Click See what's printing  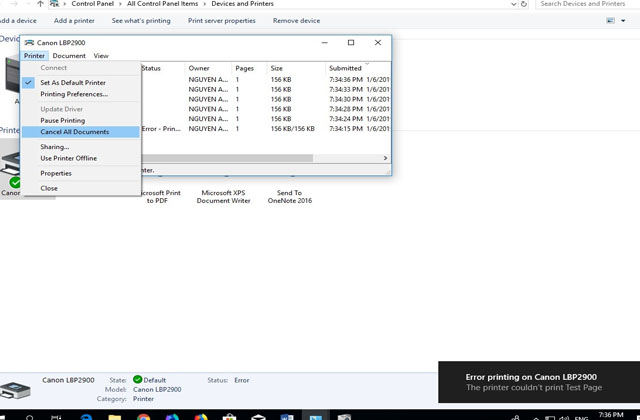tap(141, 20)
